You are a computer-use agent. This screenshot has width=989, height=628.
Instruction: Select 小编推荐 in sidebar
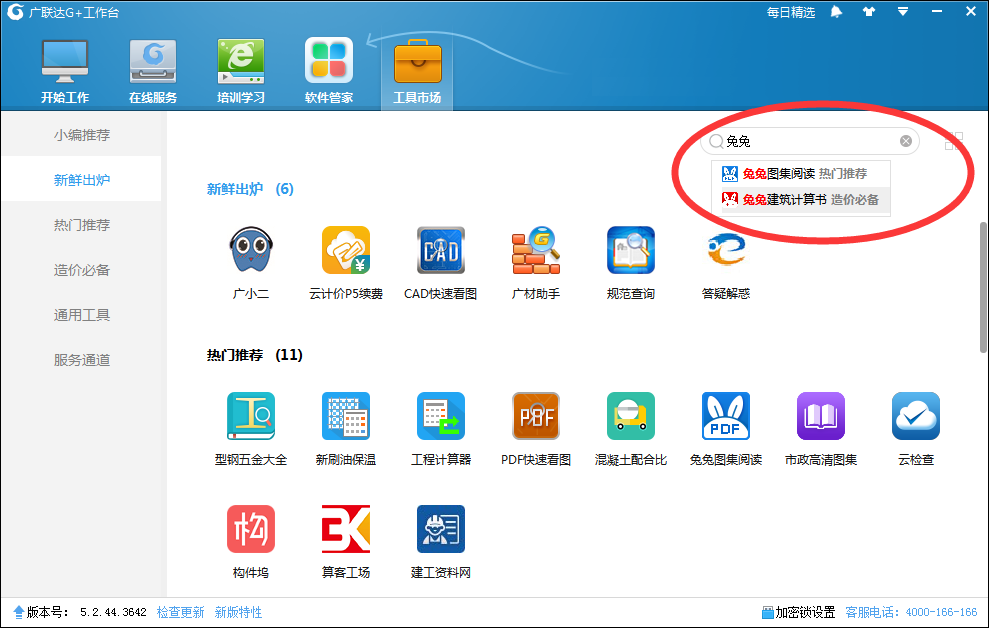pyautogui.click(x=81, y=135)
